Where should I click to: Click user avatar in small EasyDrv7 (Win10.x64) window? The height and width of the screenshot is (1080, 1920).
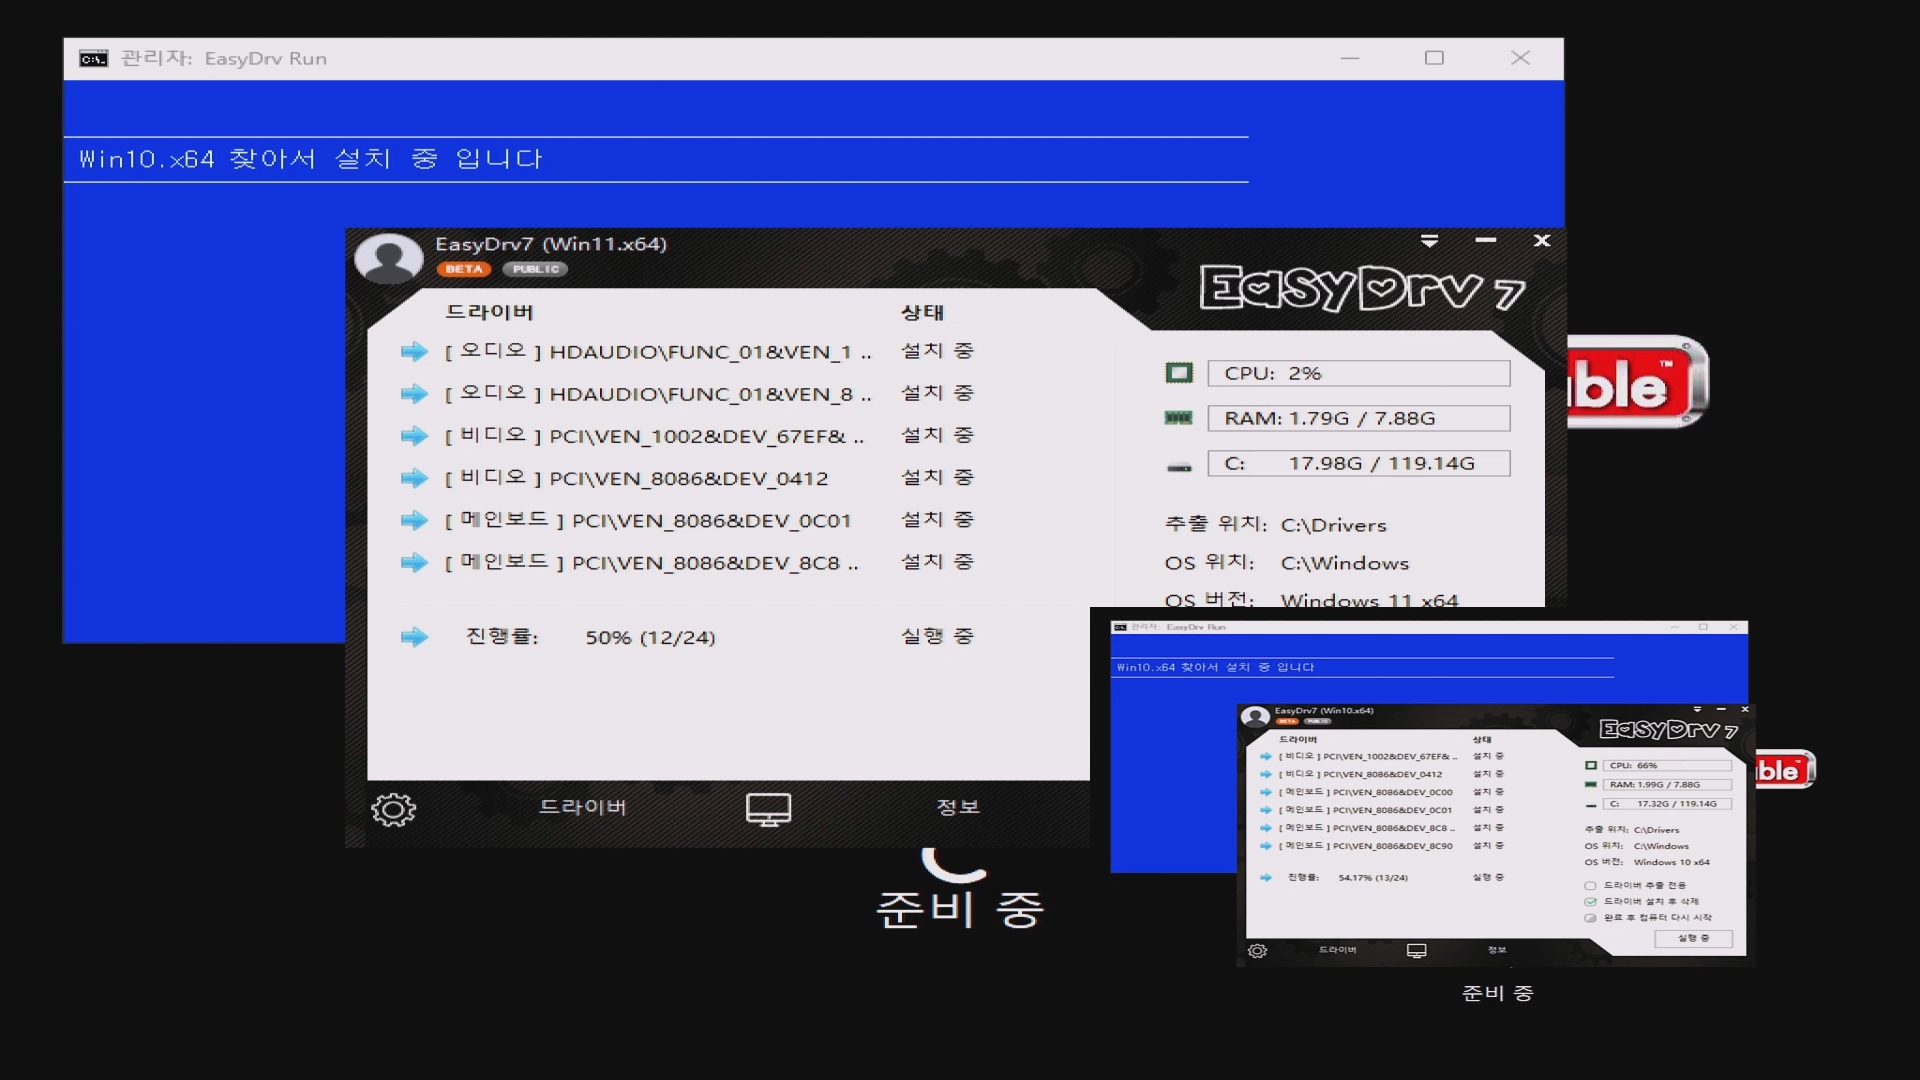click(x=1255, y=716)
